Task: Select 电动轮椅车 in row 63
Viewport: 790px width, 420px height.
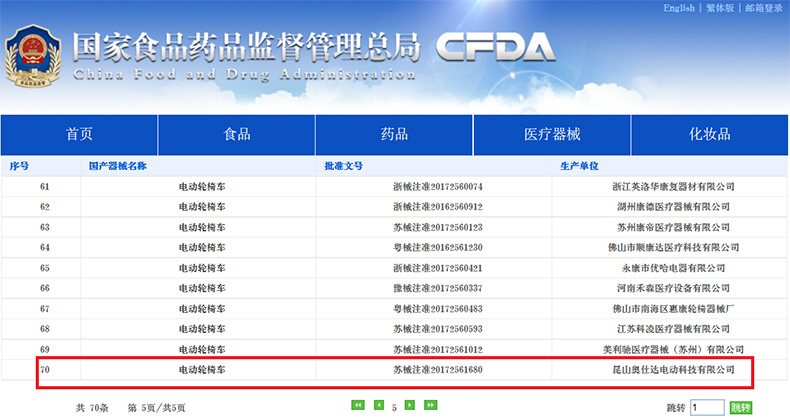Action: [x=202, y=228]
